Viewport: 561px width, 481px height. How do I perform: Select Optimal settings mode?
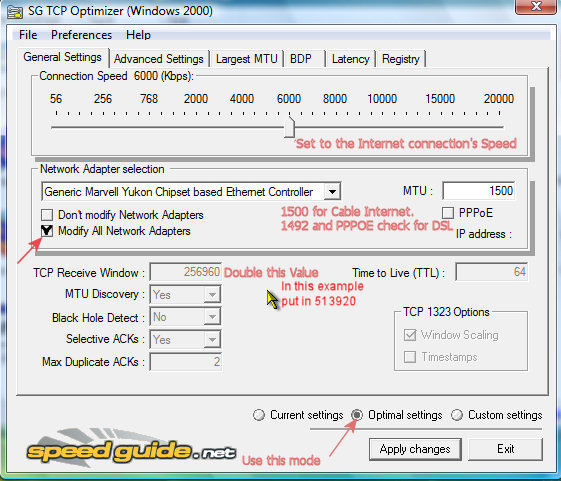(x=357, y=415)
